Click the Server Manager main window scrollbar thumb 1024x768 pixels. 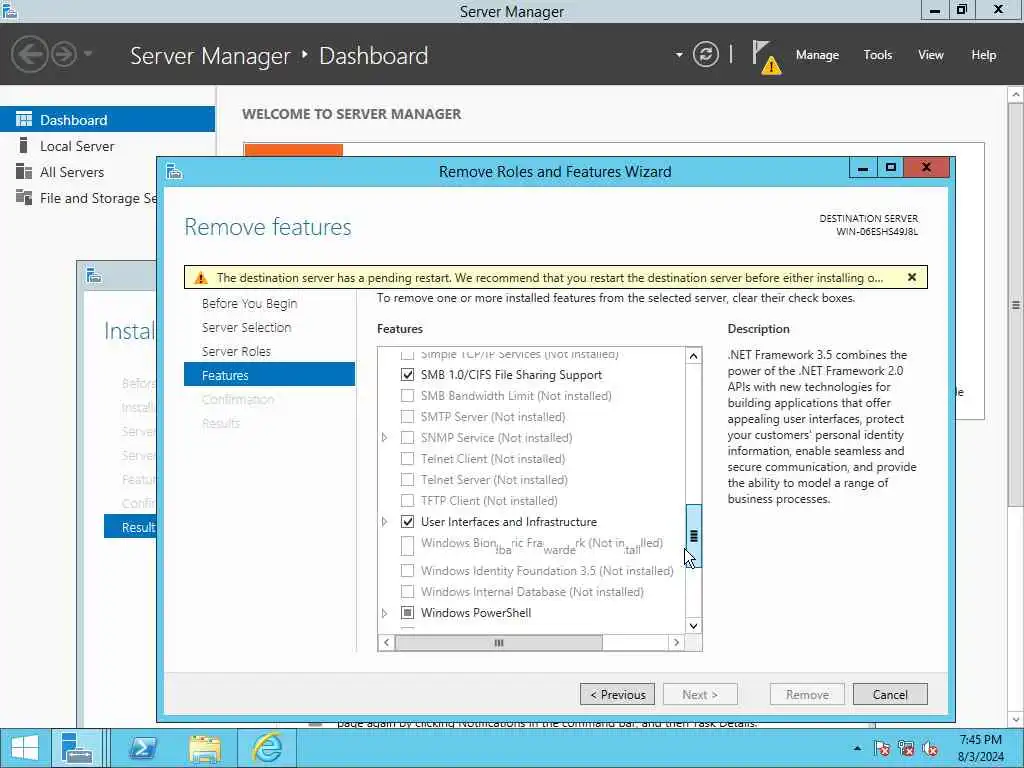tap(1016, 304)
